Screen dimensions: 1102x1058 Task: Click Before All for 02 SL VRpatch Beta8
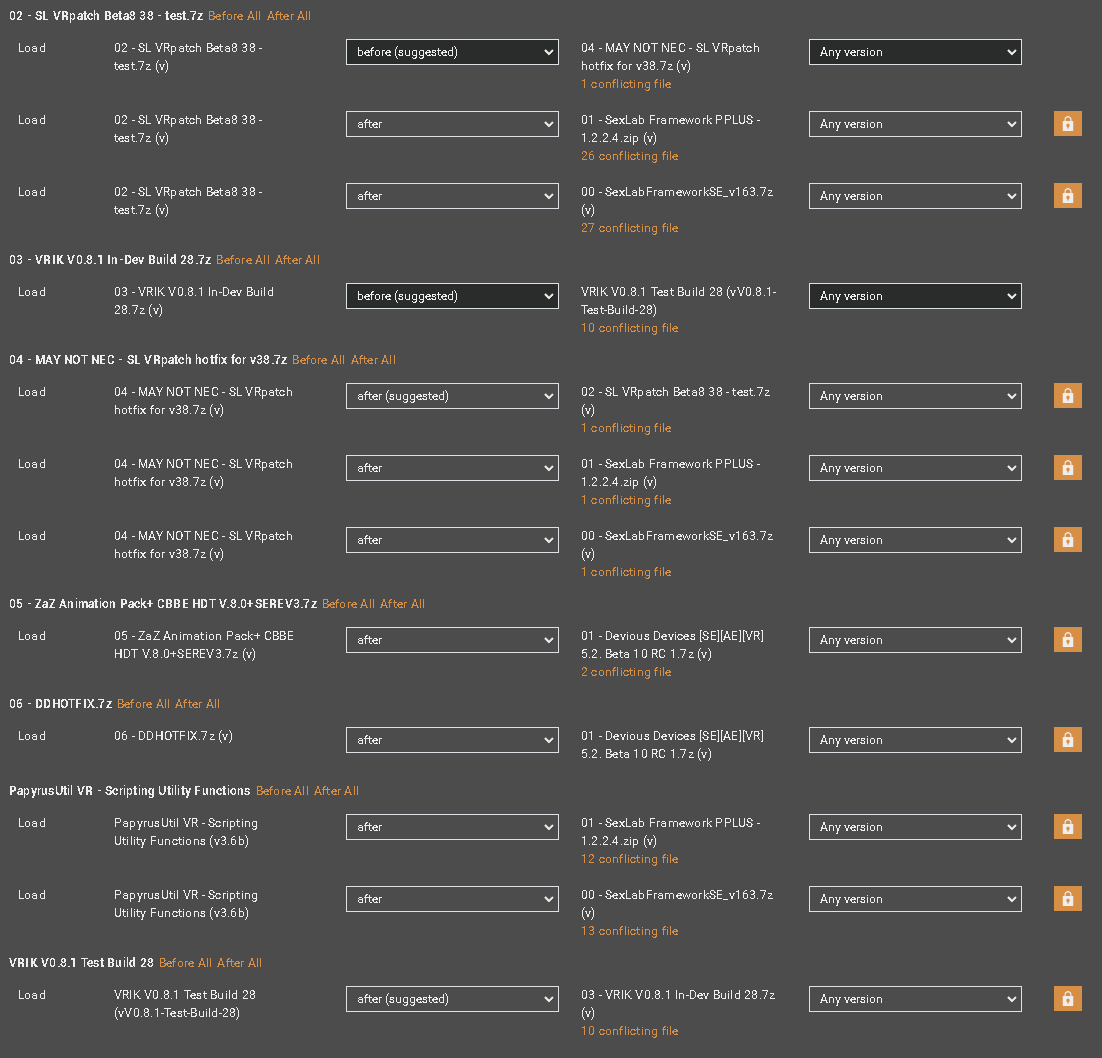235,16
